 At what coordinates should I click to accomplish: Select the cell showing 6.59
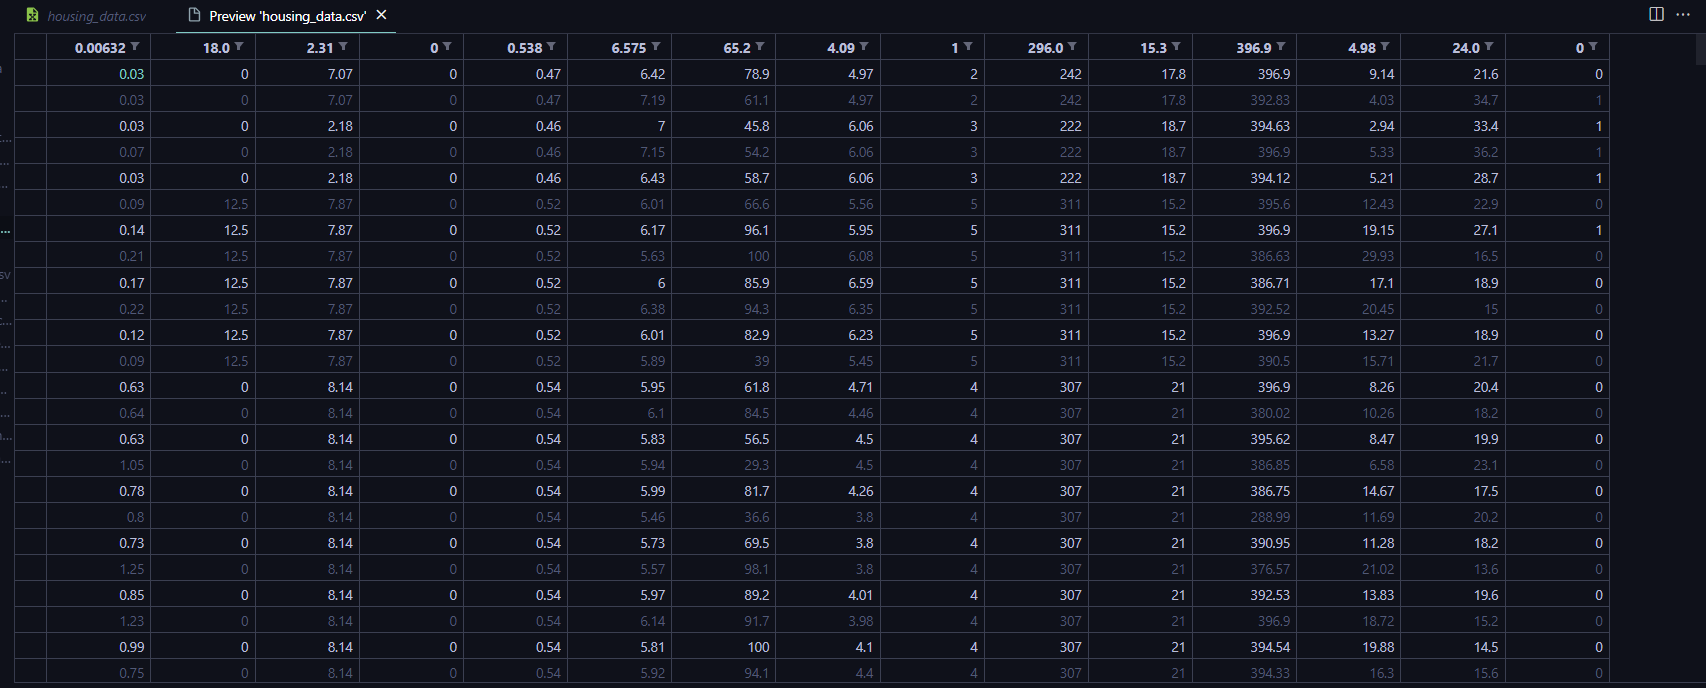point(827,283)
